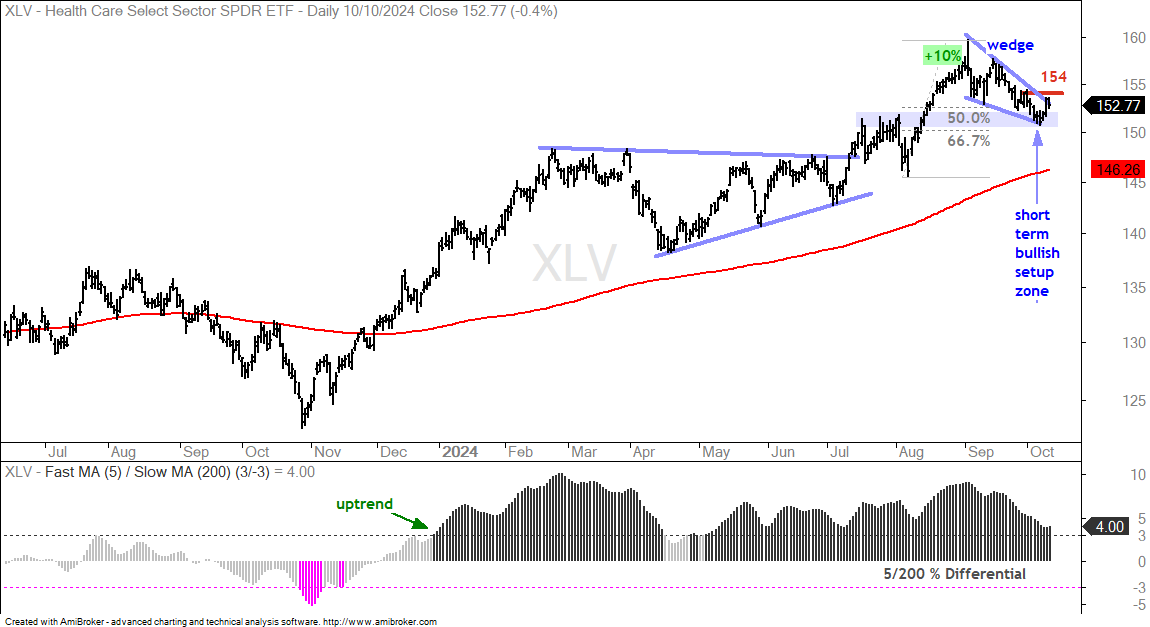Click the '2024' year label on time axis
Viewport: 1150px width, 627px height.
pyautogui.click(x=460, y=452)
